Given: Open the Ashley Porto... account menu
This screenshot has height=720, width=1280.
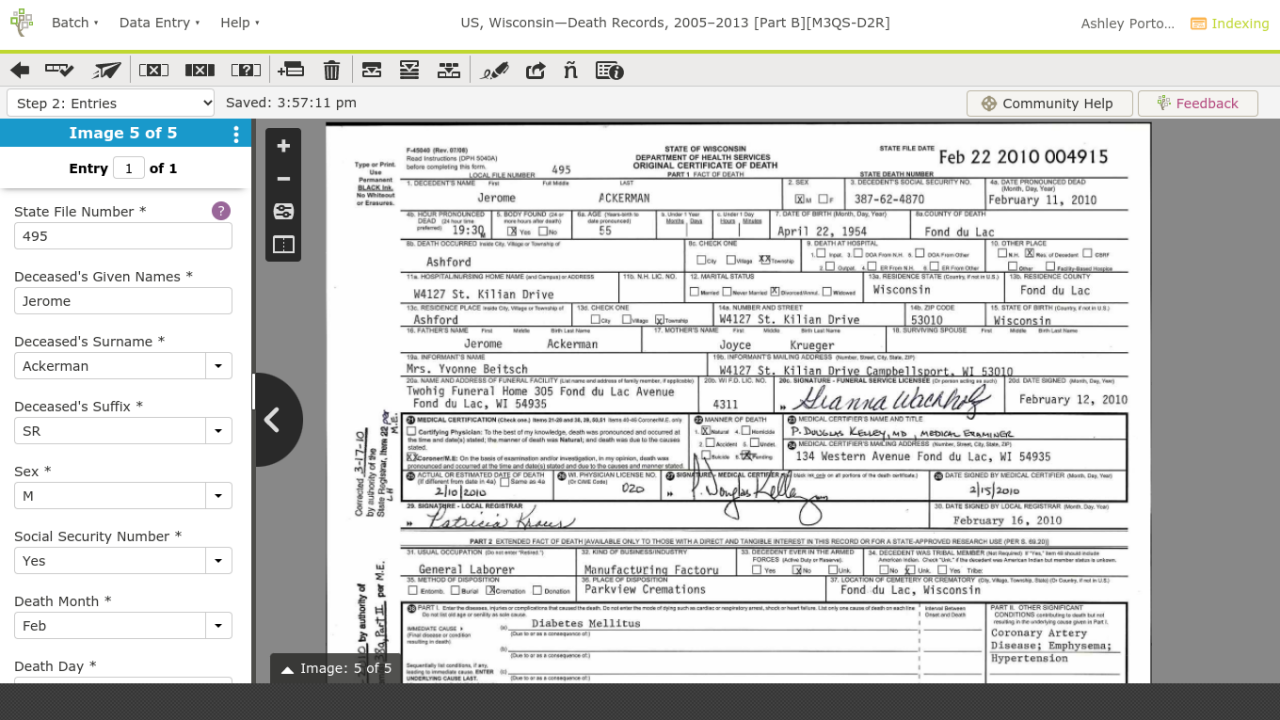Looking at the screenshot, I should 1128,23.
